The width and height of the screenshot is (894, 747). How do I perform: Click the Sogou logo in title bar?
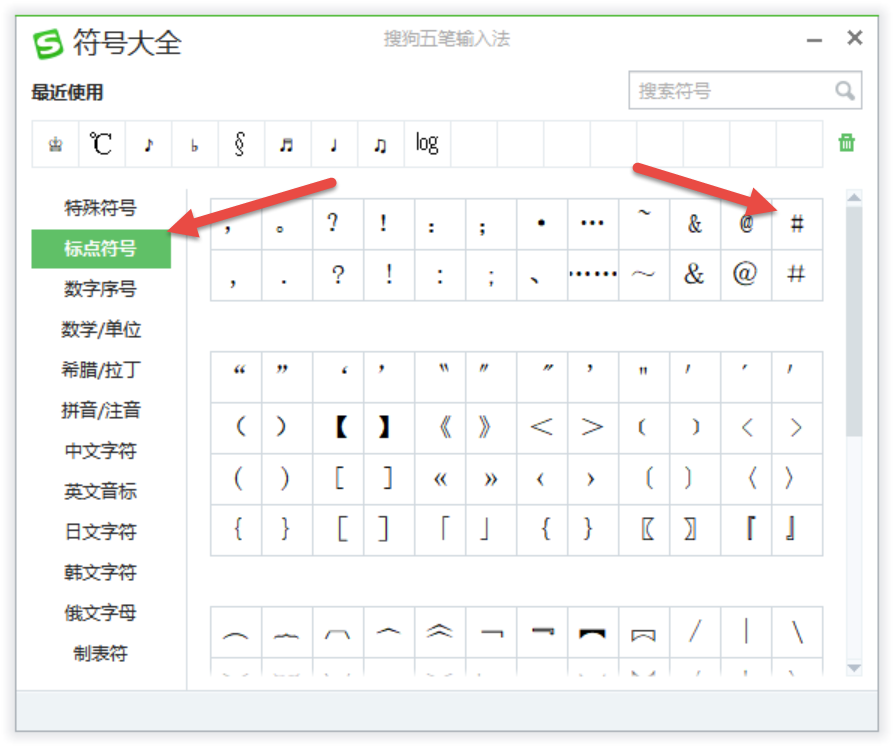[48, 43]
